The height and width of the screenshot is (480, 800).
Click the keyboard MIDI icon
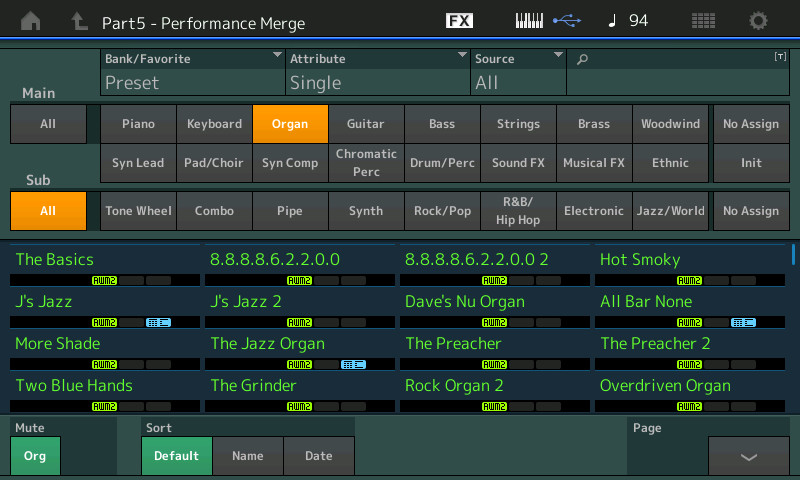pyautogui.click(x=531, y=21)
